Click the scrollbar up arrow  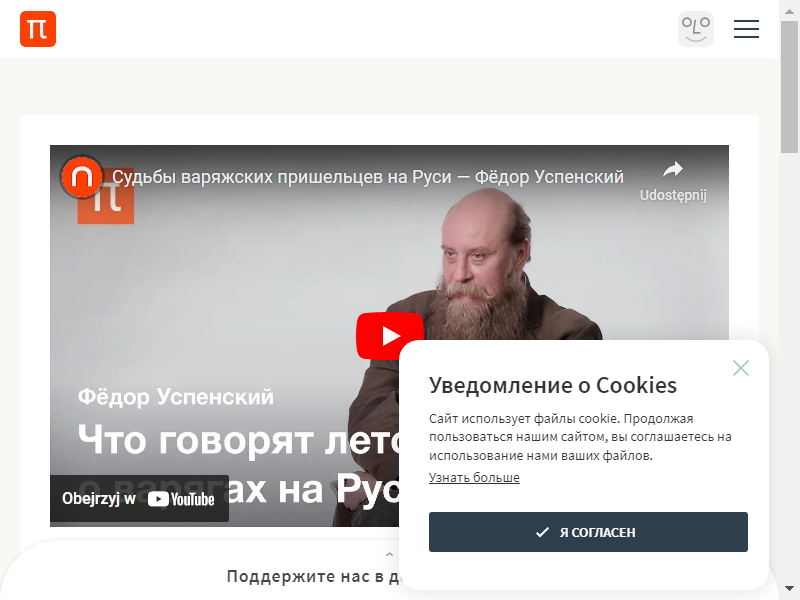click(x=790, y=10)
